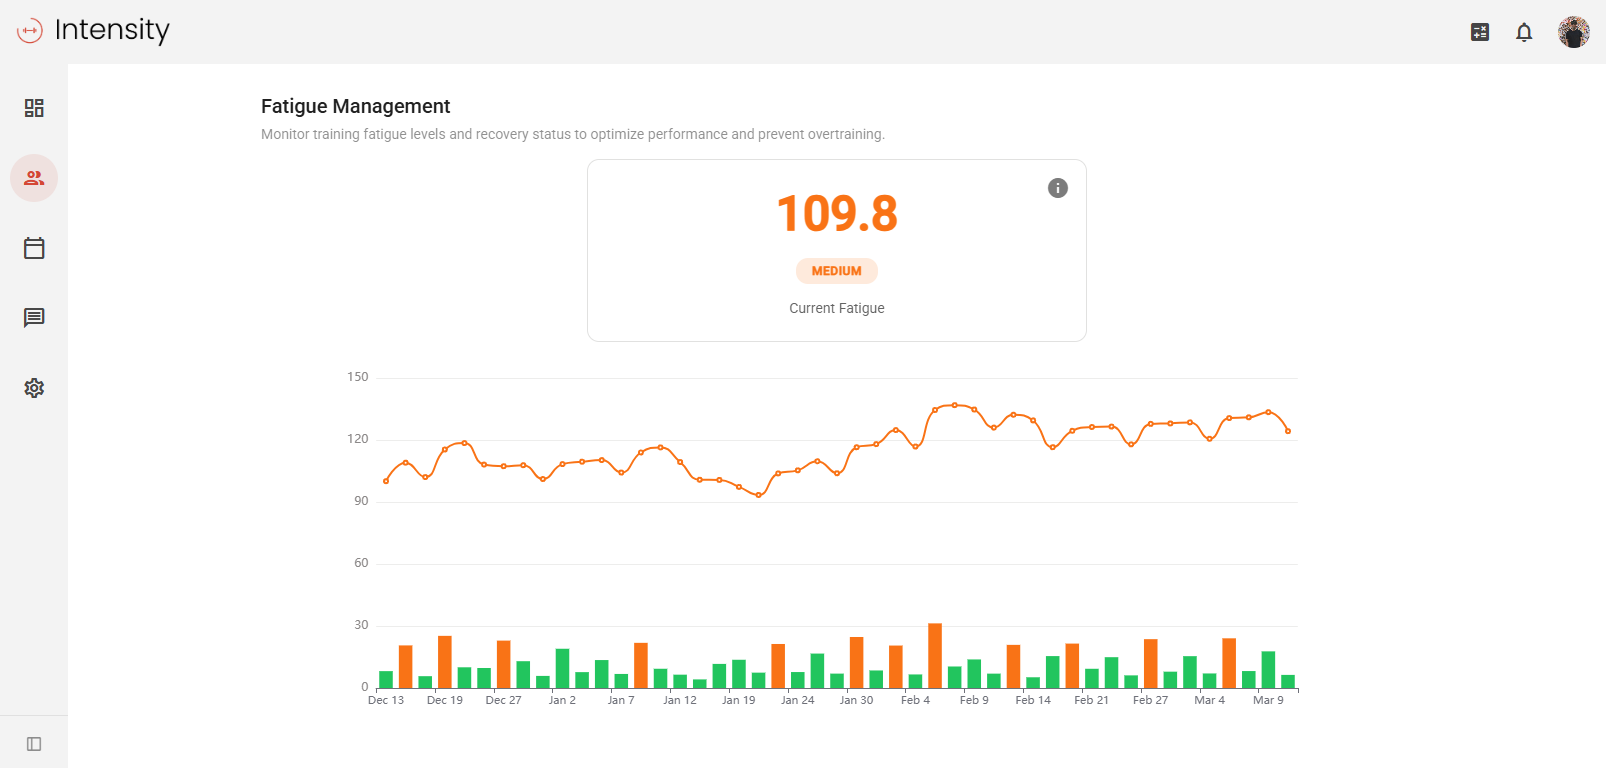The image size is (1606, 768).
Task: Click the calculator icon in top bar
Action: point(1480,32)
